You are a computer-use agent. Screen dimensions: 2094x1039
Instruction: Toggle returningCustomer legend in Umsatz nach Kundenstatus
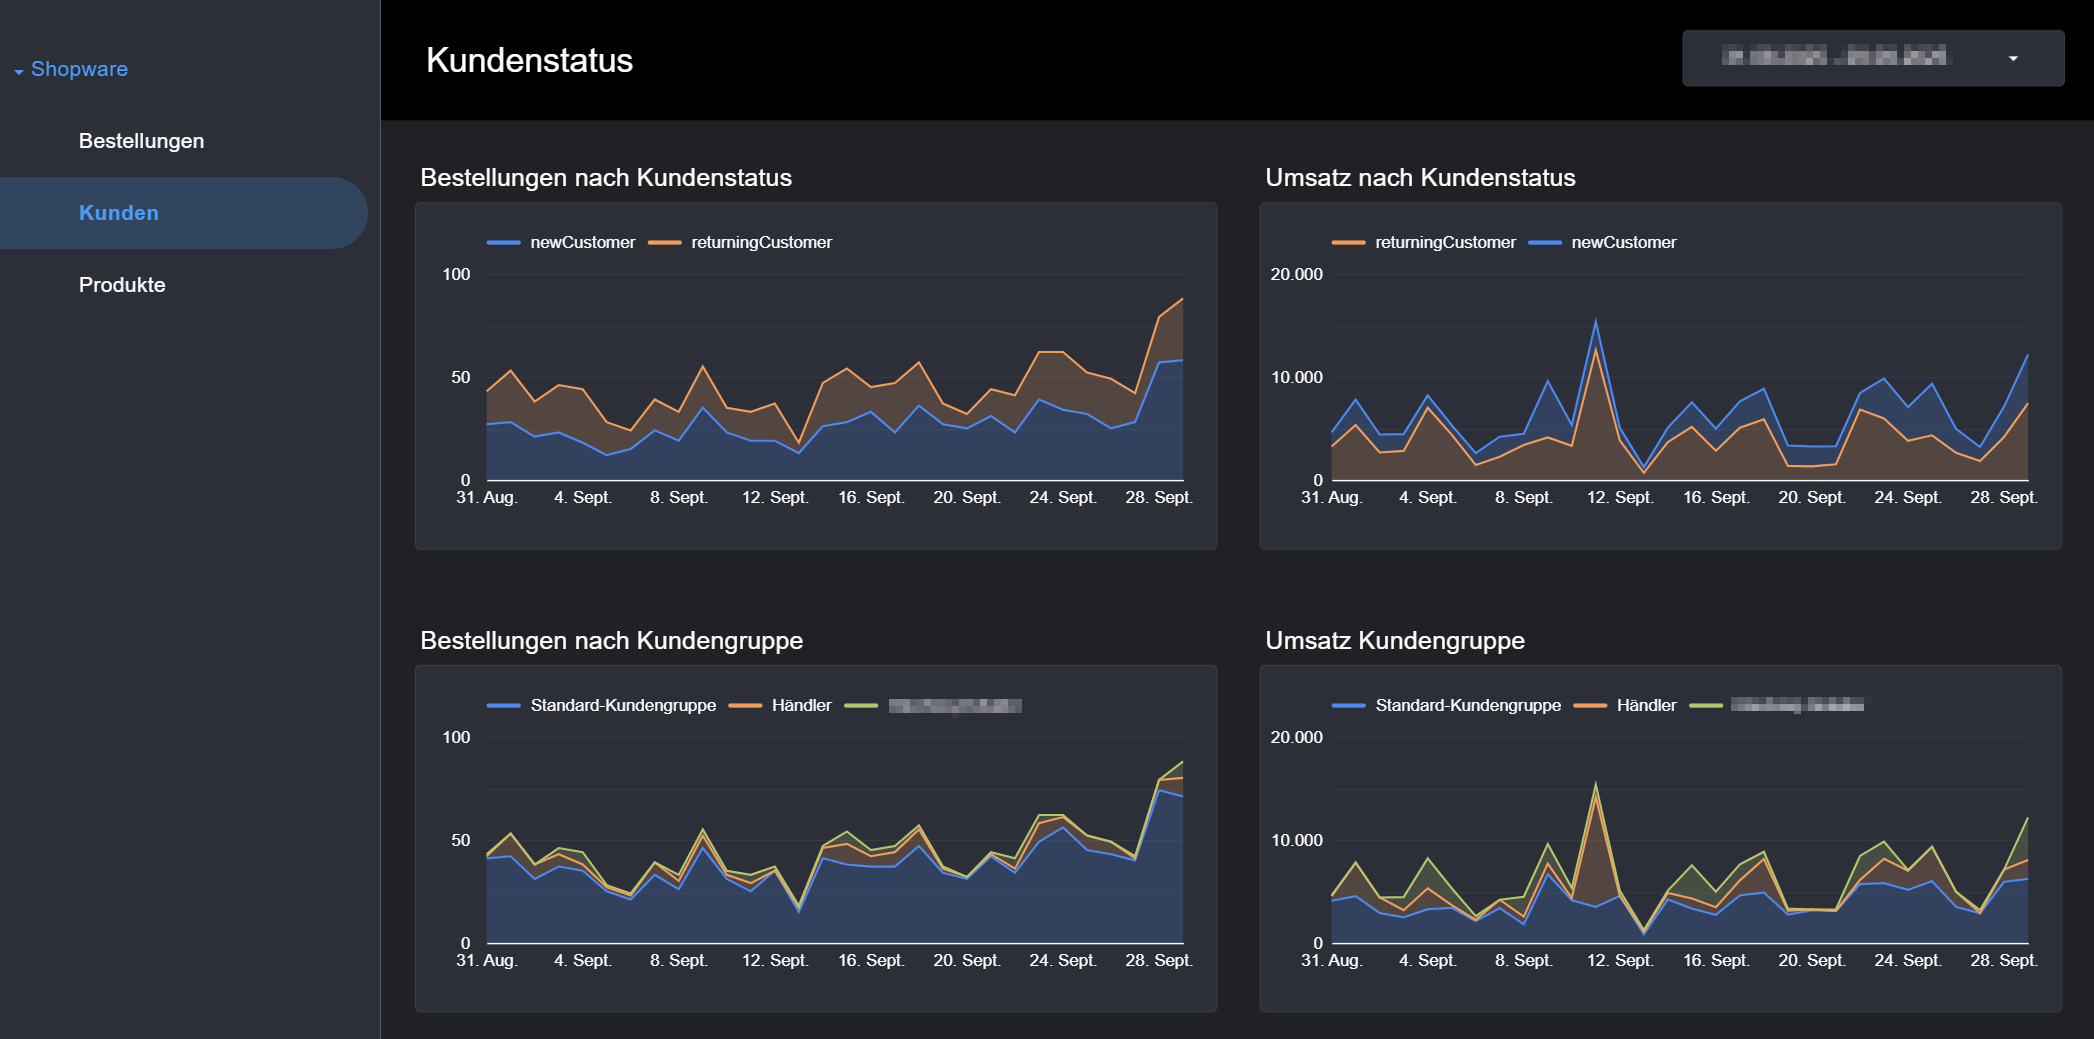1444,242
